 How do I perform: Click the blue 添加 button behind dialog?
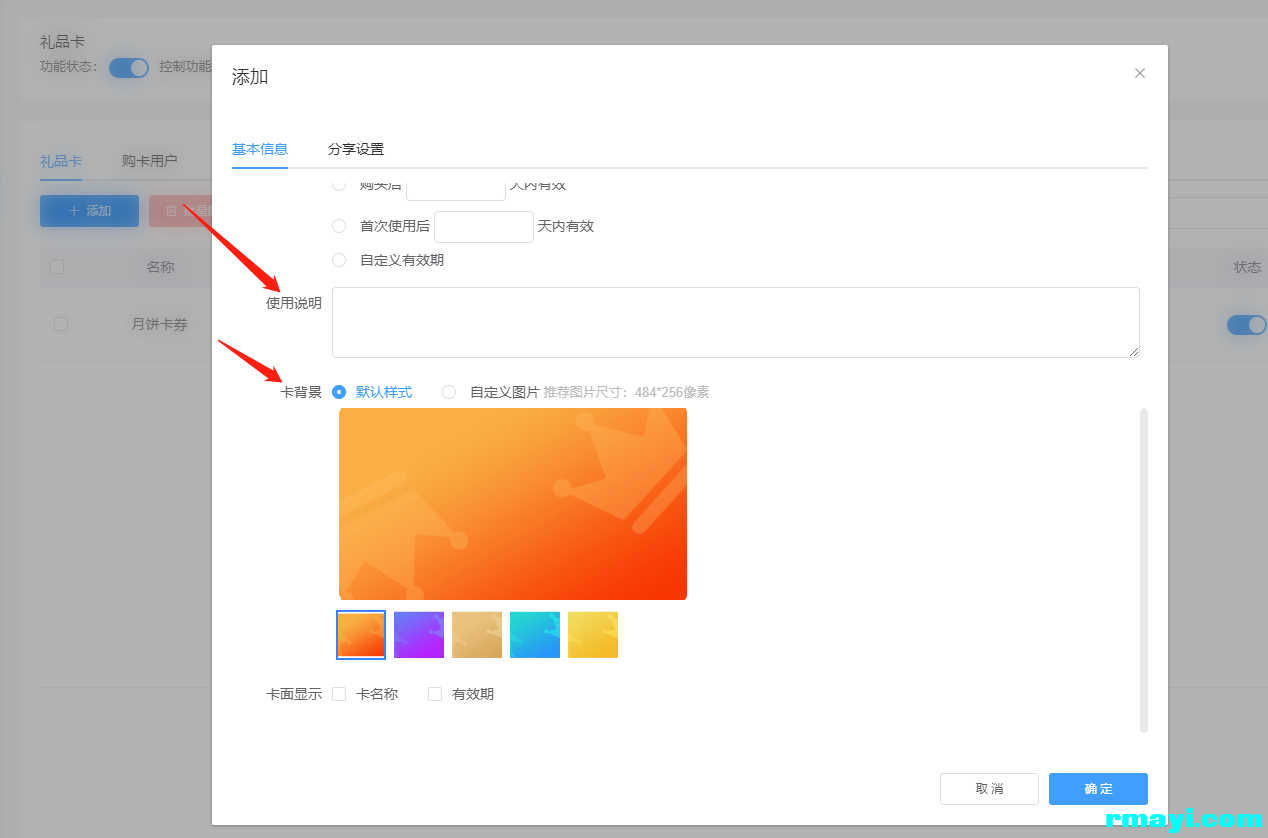89,211
